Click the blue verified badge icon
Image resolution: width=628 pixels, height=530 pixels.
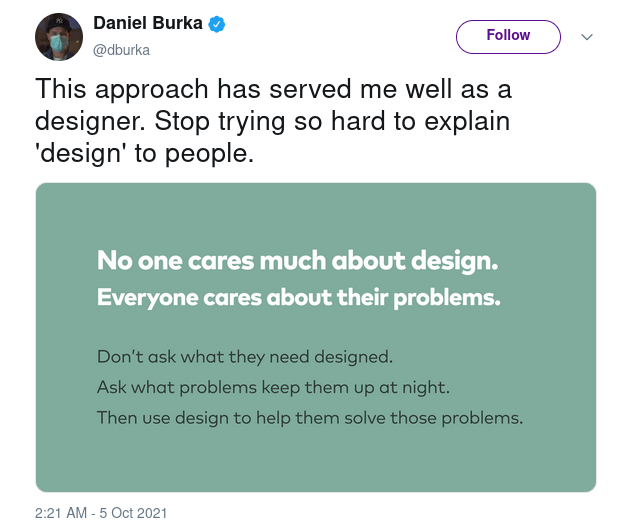pyautogui.click(x=216, y=24)
